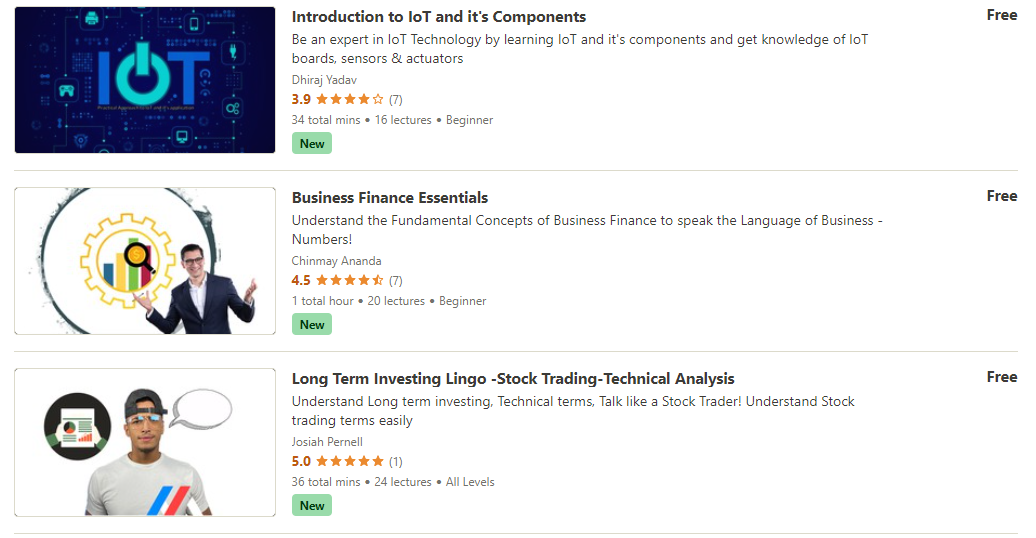Viewport: 1036px width, 538px height.
Task: Click the Free label for Long Term Investing
Action: [1002, 377]
